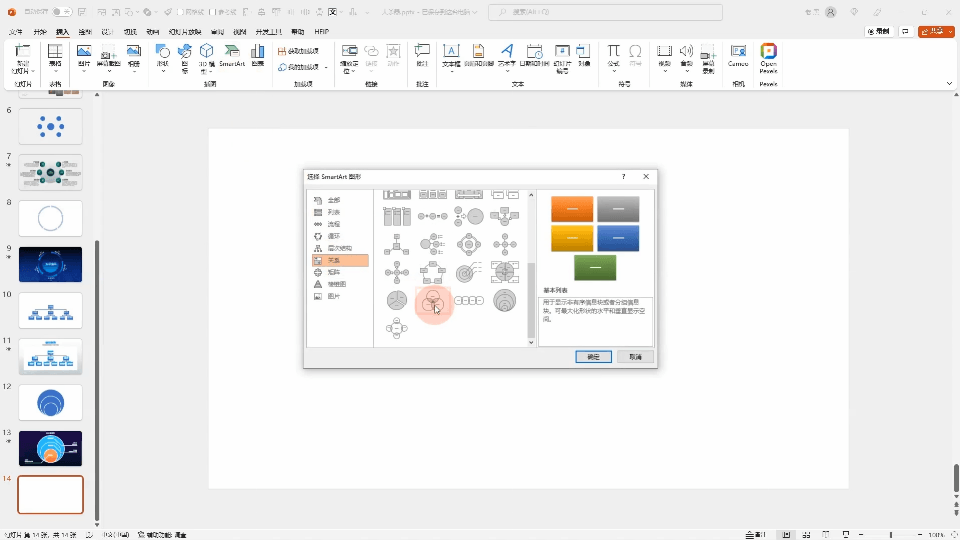
Task: Choose the Radial Venn layout in bottom row
Action: (397, 328)
